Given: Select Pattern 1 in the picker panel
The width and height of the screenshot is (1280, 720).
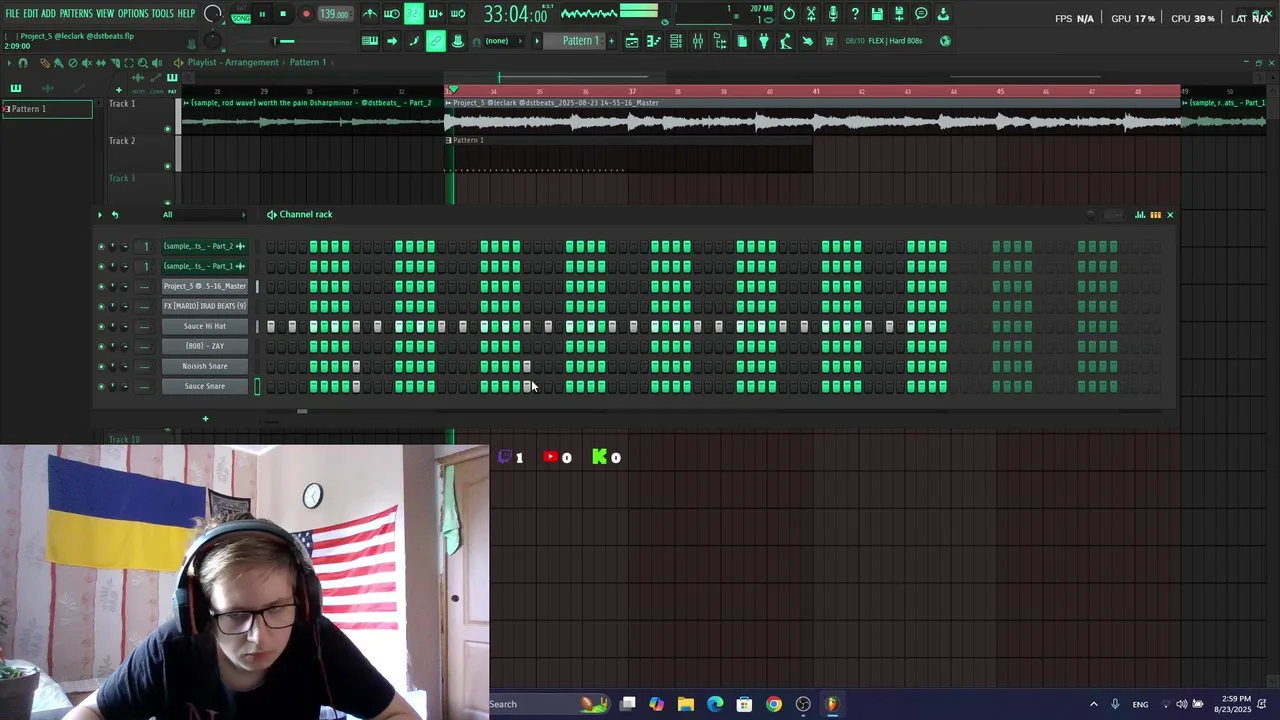Looking at the screenshot, I should [47, 109].
